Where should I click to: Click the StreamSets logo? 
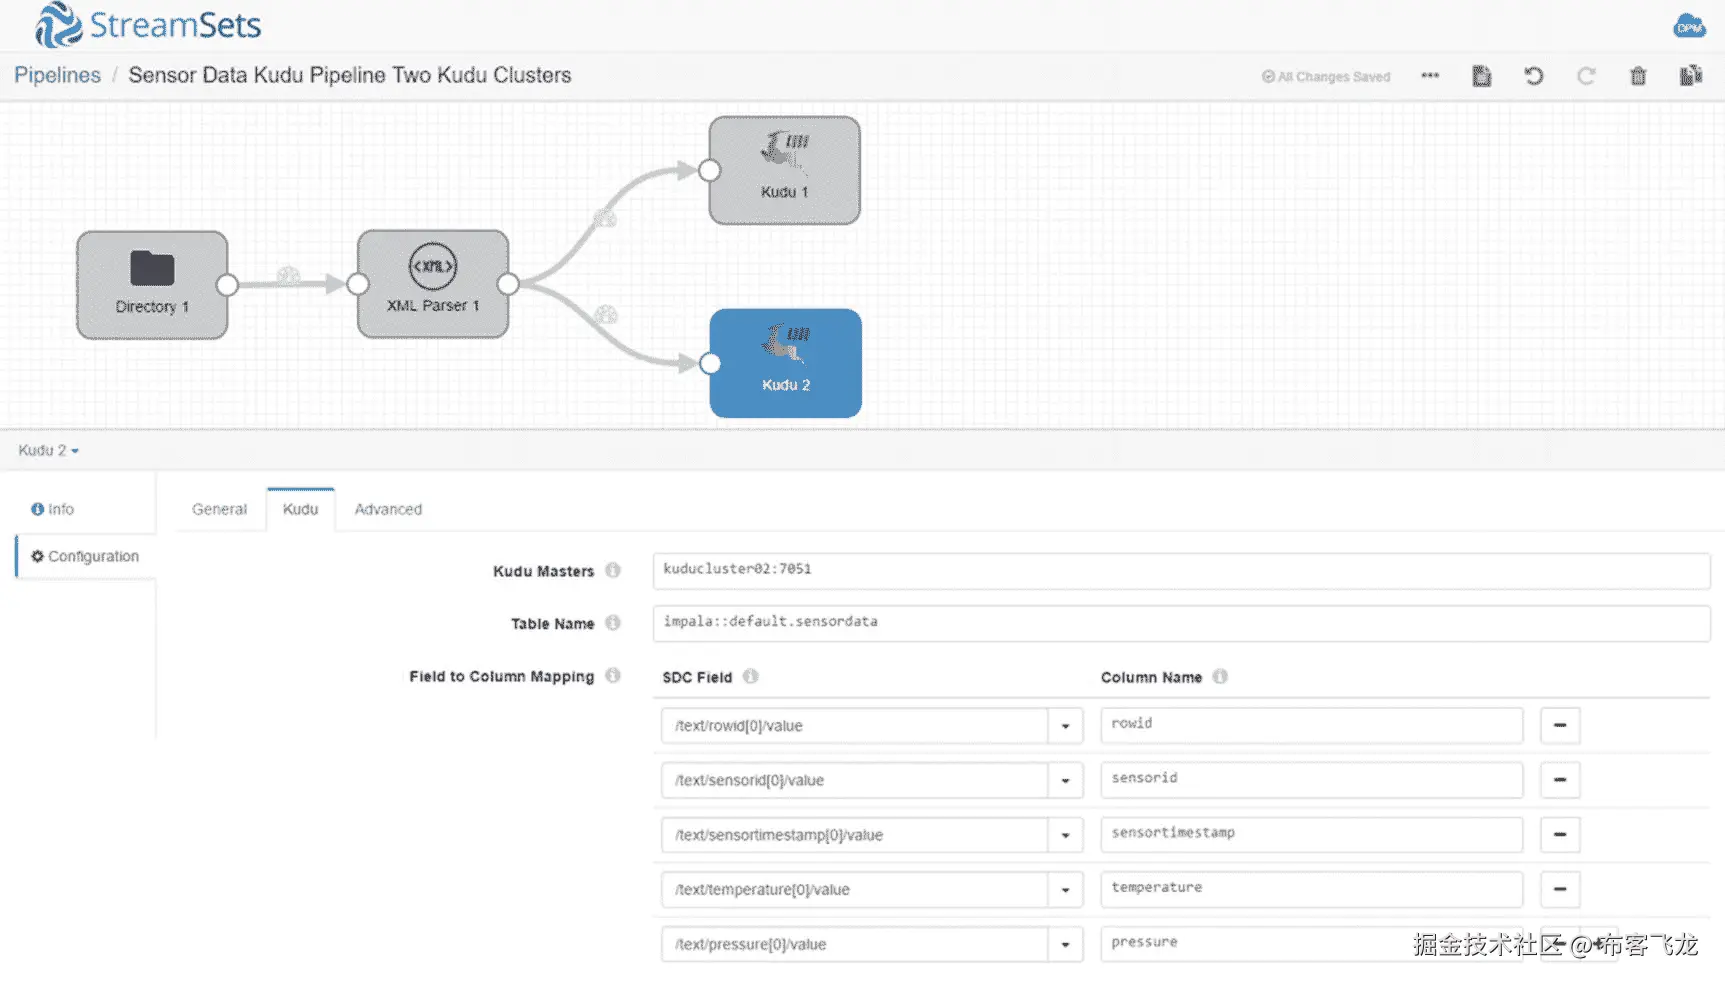[148, 25]
